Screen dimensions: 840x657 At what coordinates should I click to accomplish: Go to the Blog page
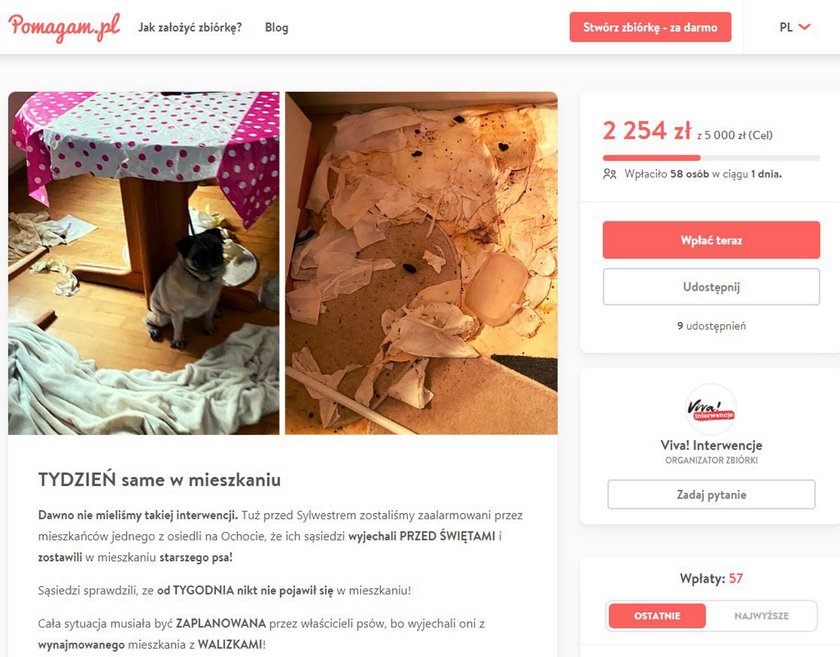(276, 27)
